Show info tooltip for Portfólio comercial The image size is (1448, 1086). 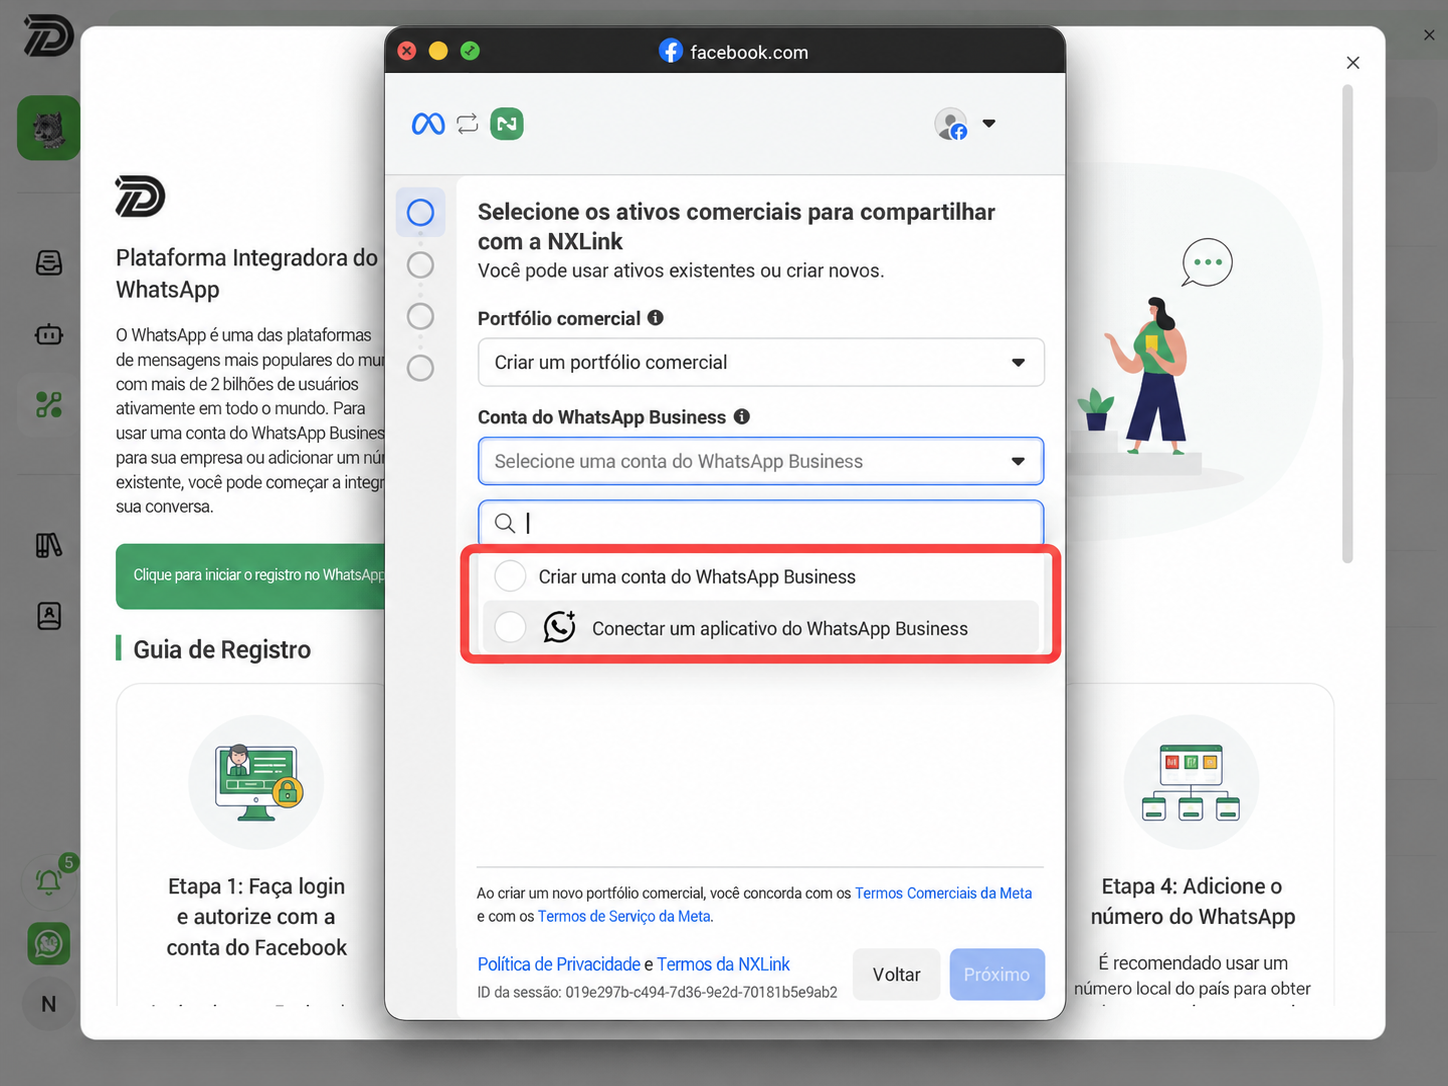click(656, 318)
